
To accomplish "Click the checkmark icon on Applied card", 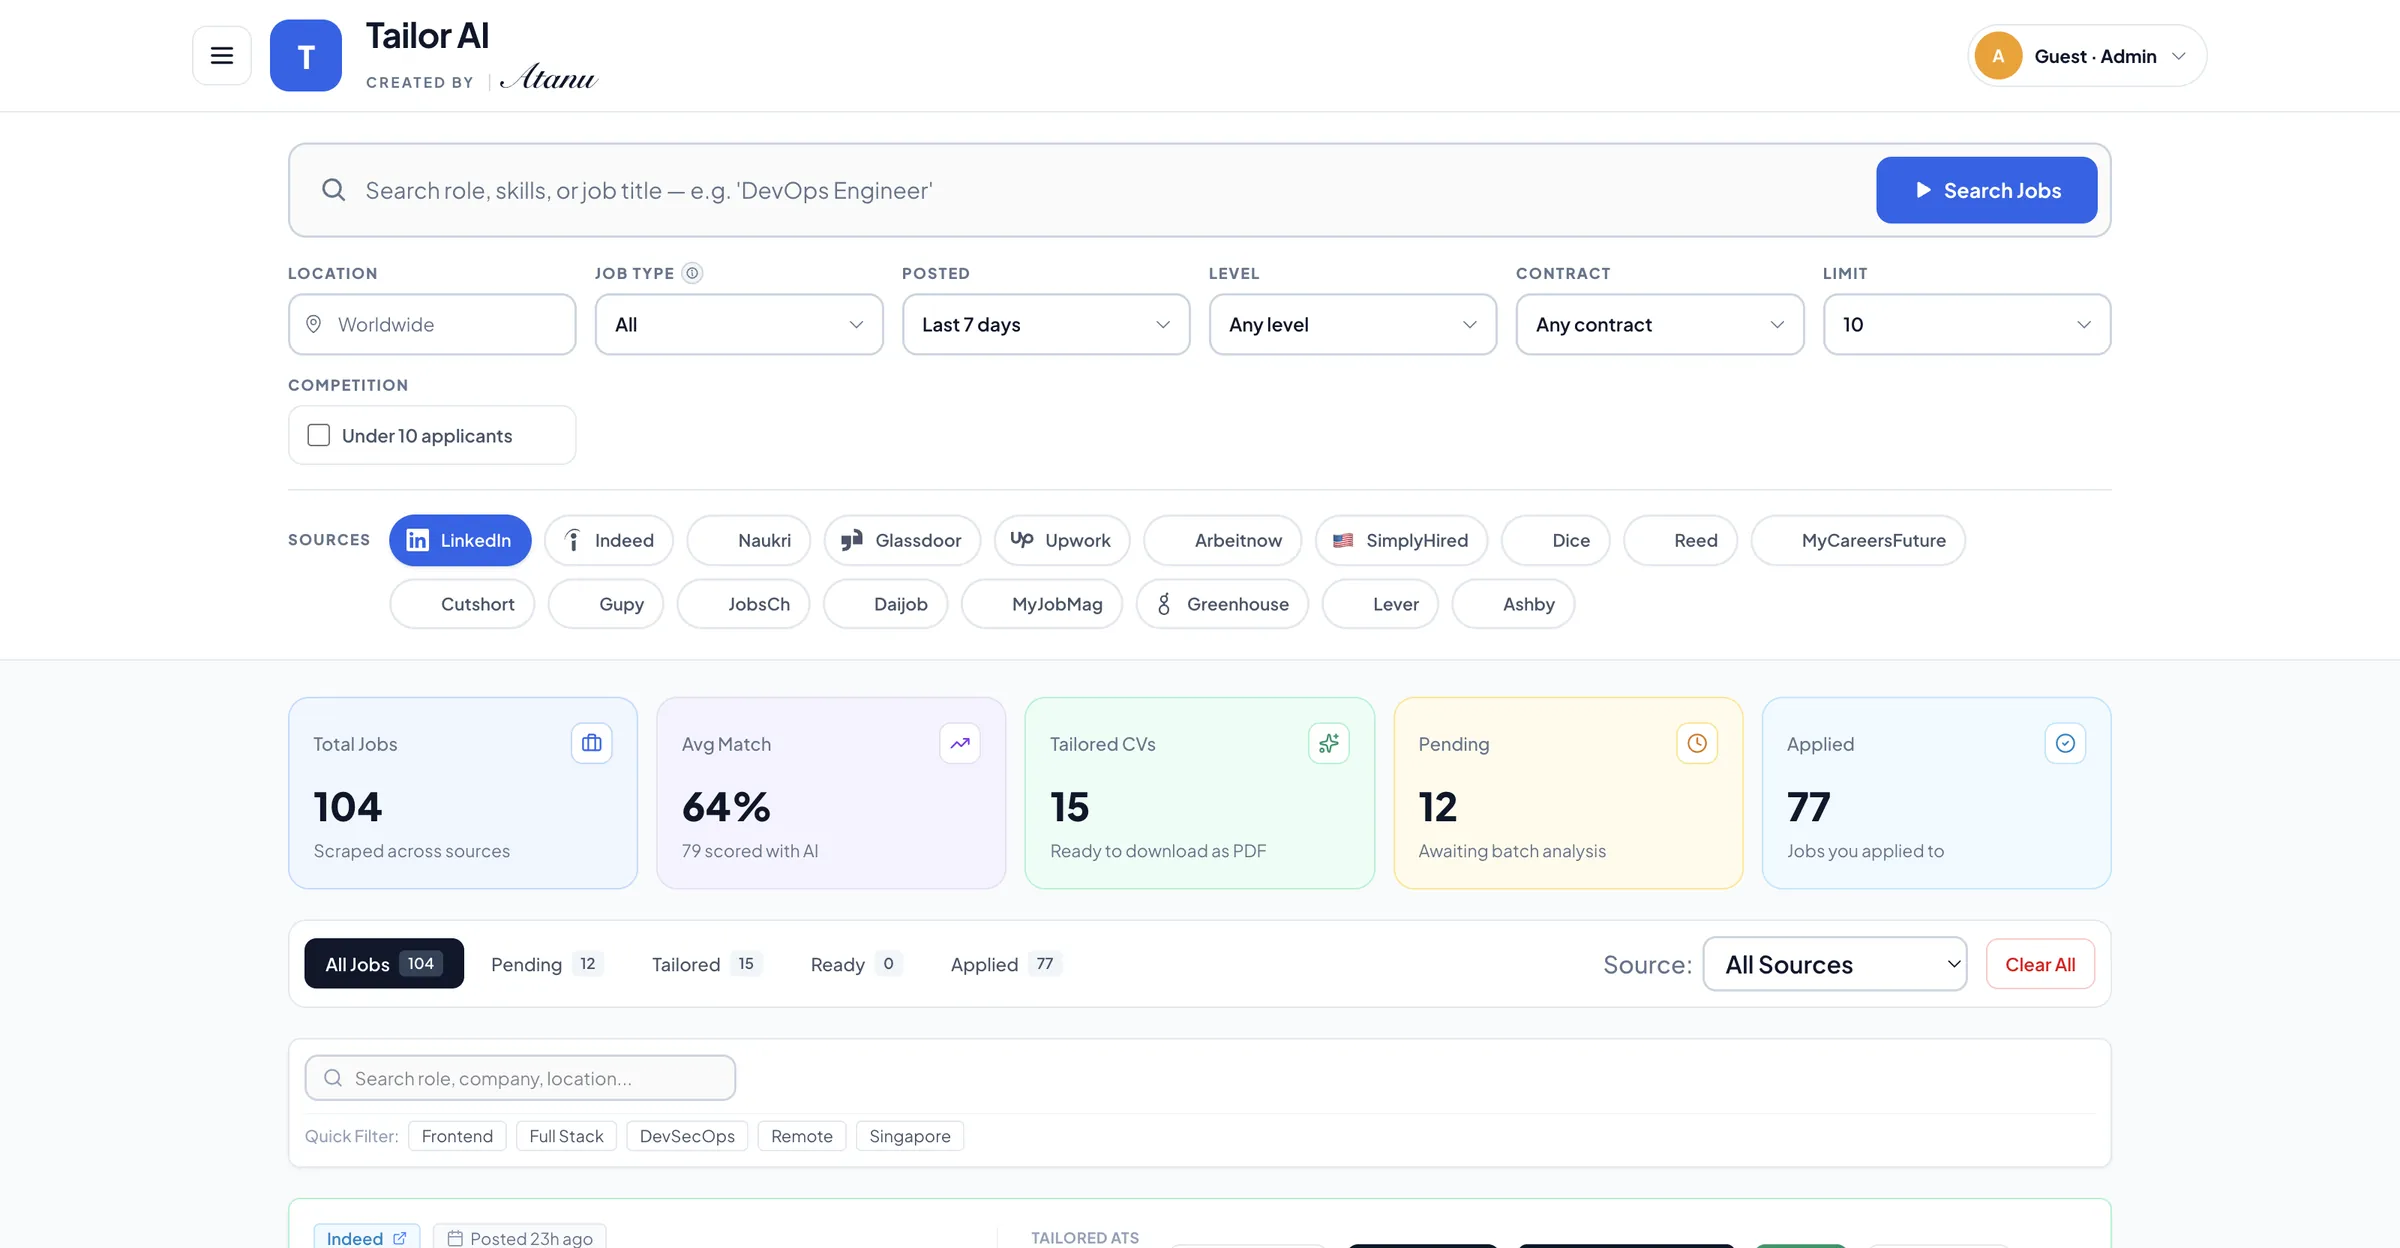I will [2065, 743].
